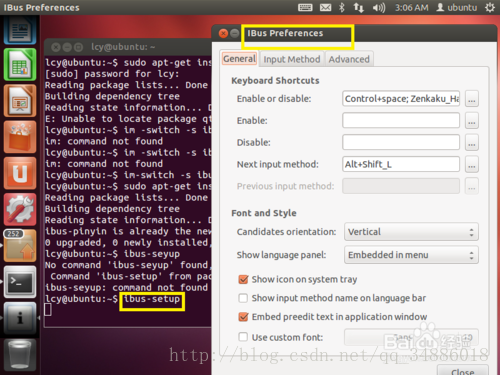The height and width of the screenshot is (375, 500).
Task: Click the Keyboard Shortcuts section heading
Action: pos(275,81)
